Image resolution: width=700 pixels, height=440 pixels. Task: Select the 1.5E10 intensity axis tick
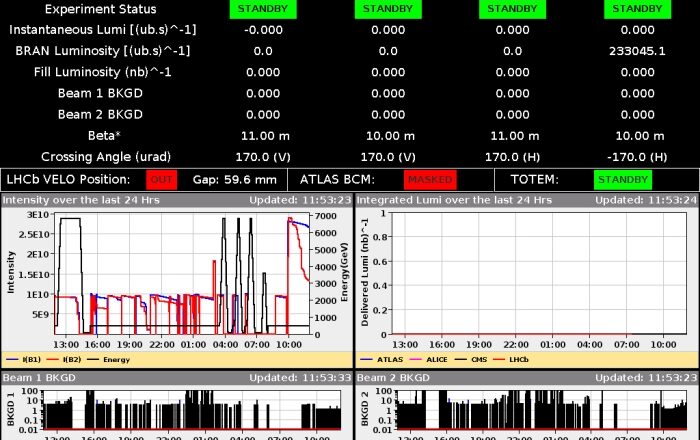(x=34, y=274)
